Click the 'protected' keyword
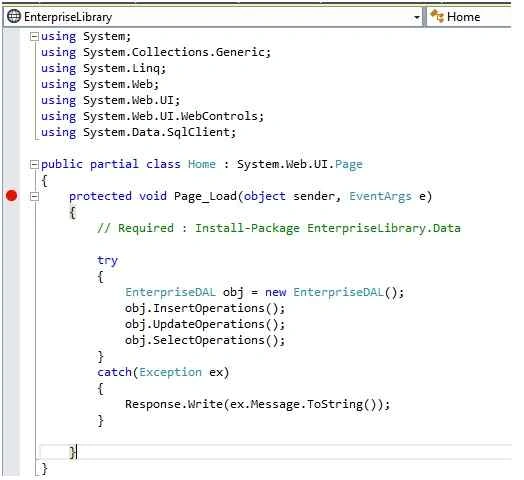This screenshot has height=480, width=524. click(100, 197)
